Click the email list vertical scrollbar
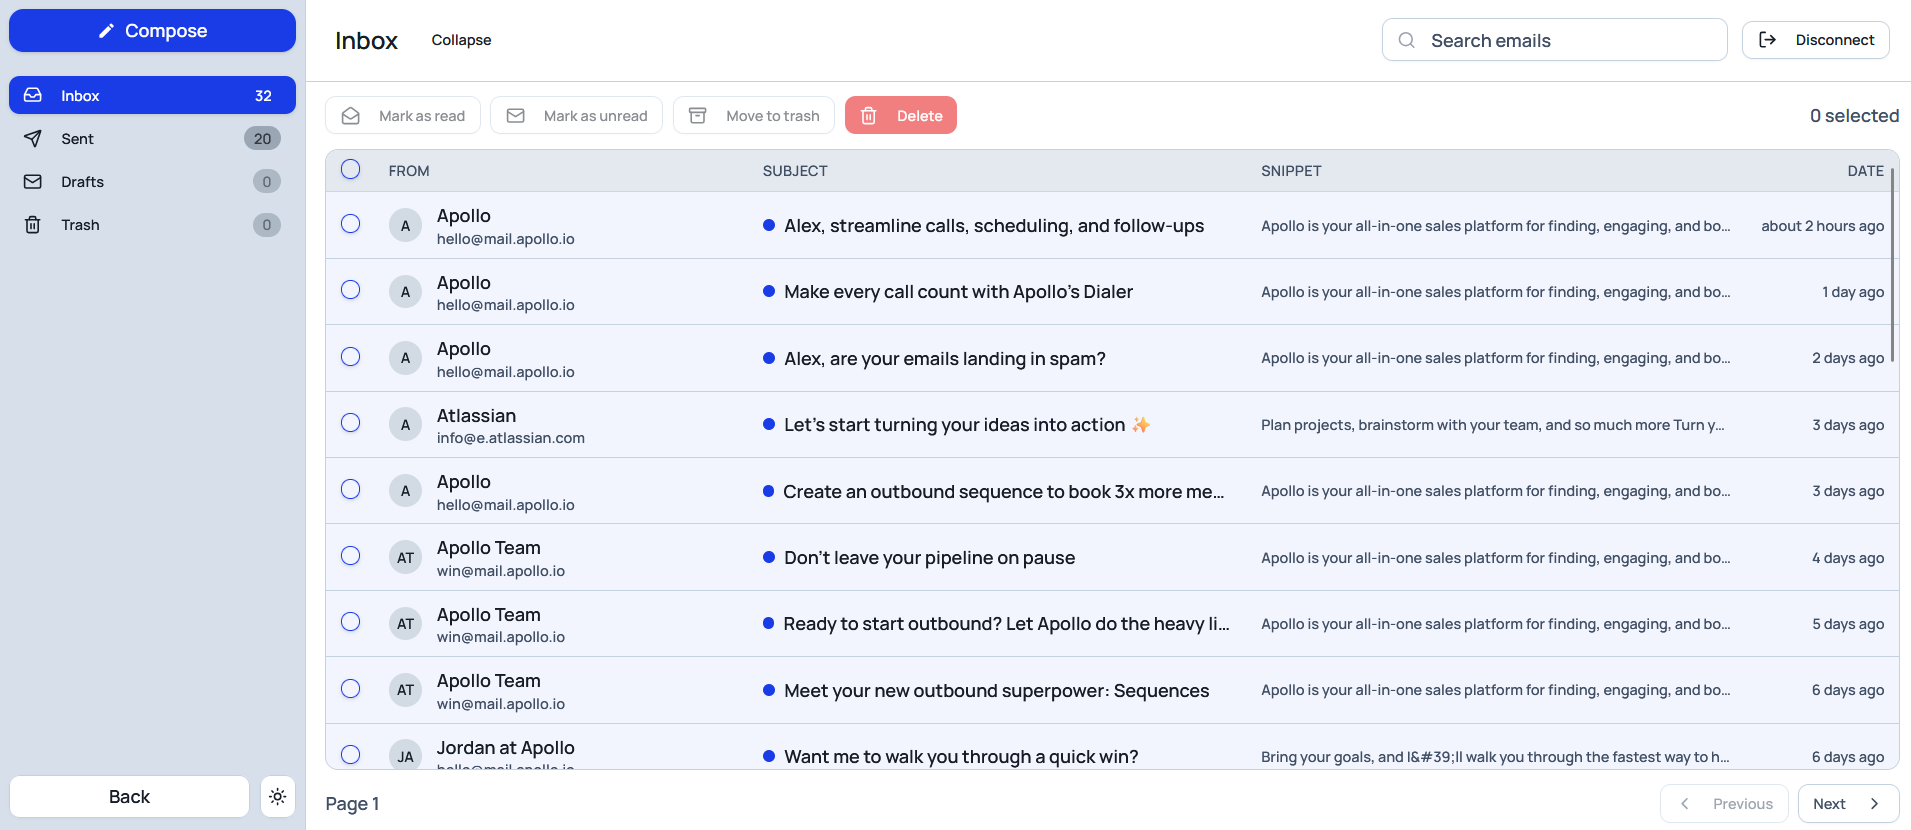The image size is (1911, 830). (1892, 265)
